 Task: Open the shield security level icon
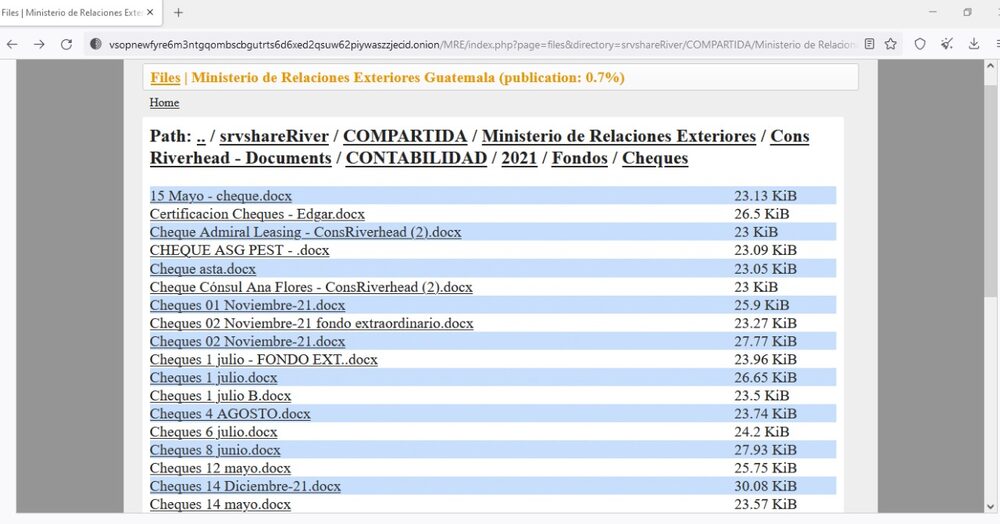(x=920, y=44)
